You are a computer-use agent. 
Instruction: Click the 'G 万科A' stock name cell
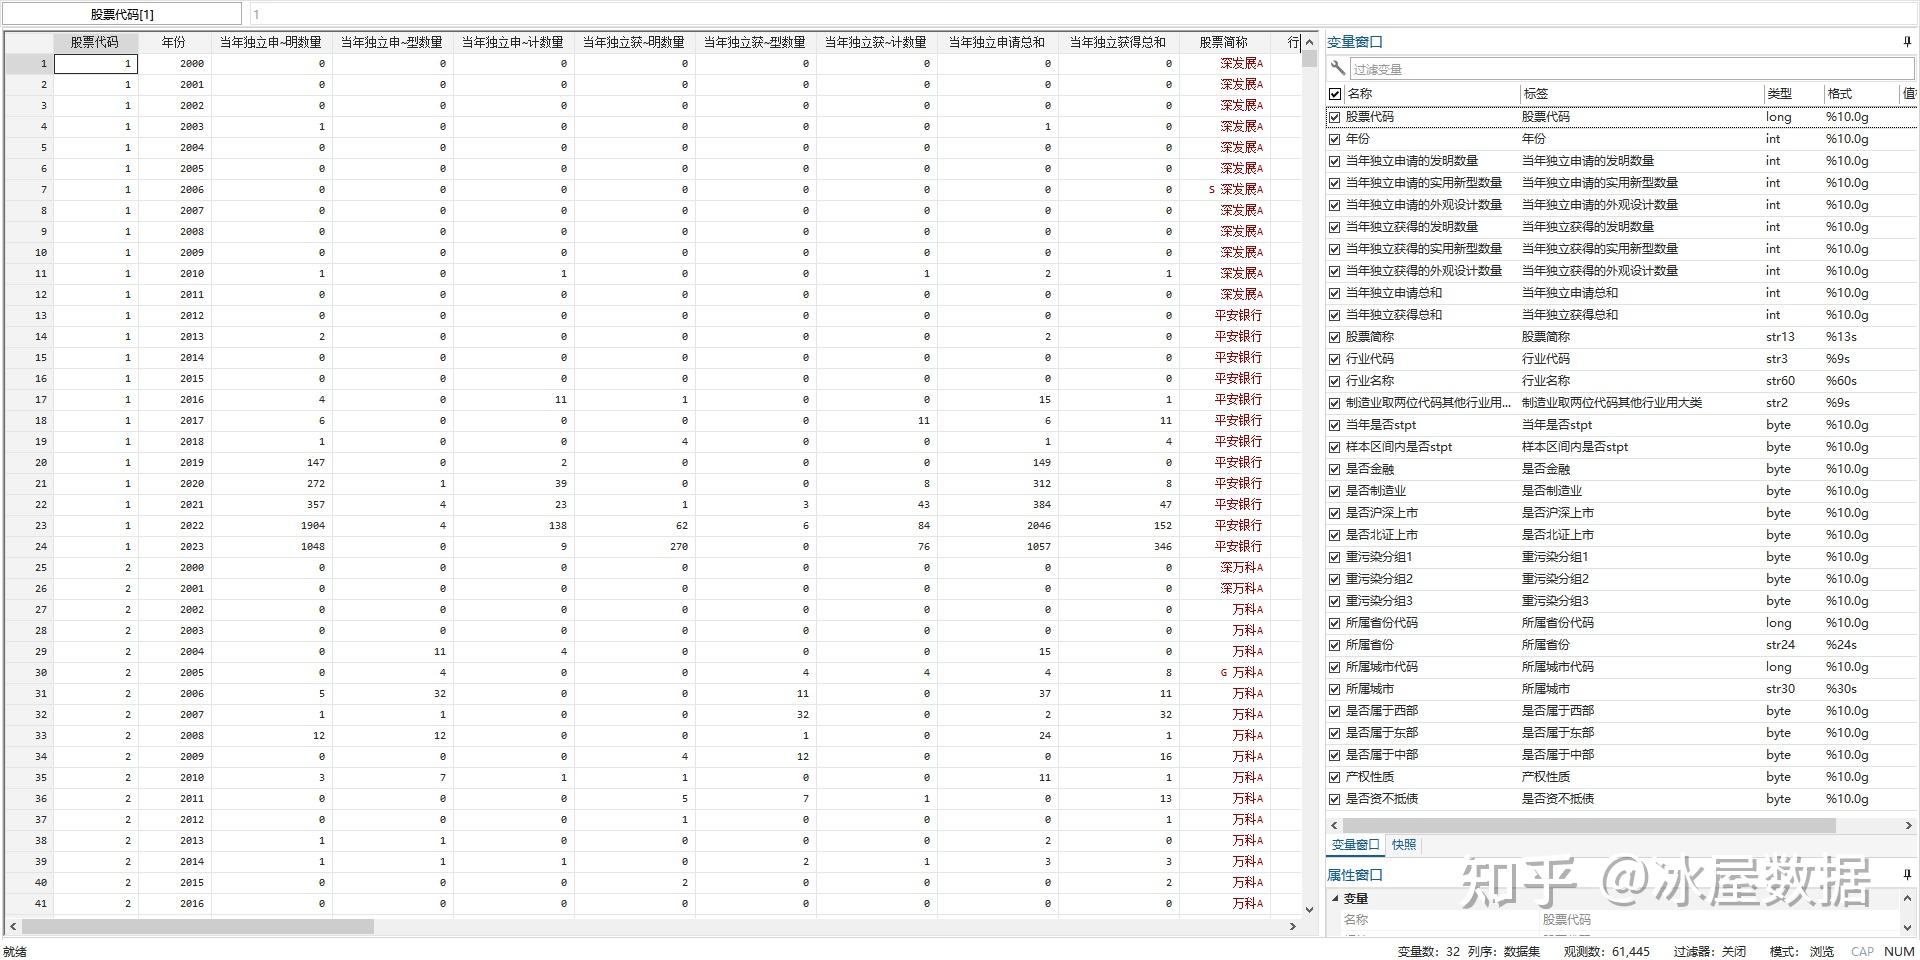[1224, 673]
